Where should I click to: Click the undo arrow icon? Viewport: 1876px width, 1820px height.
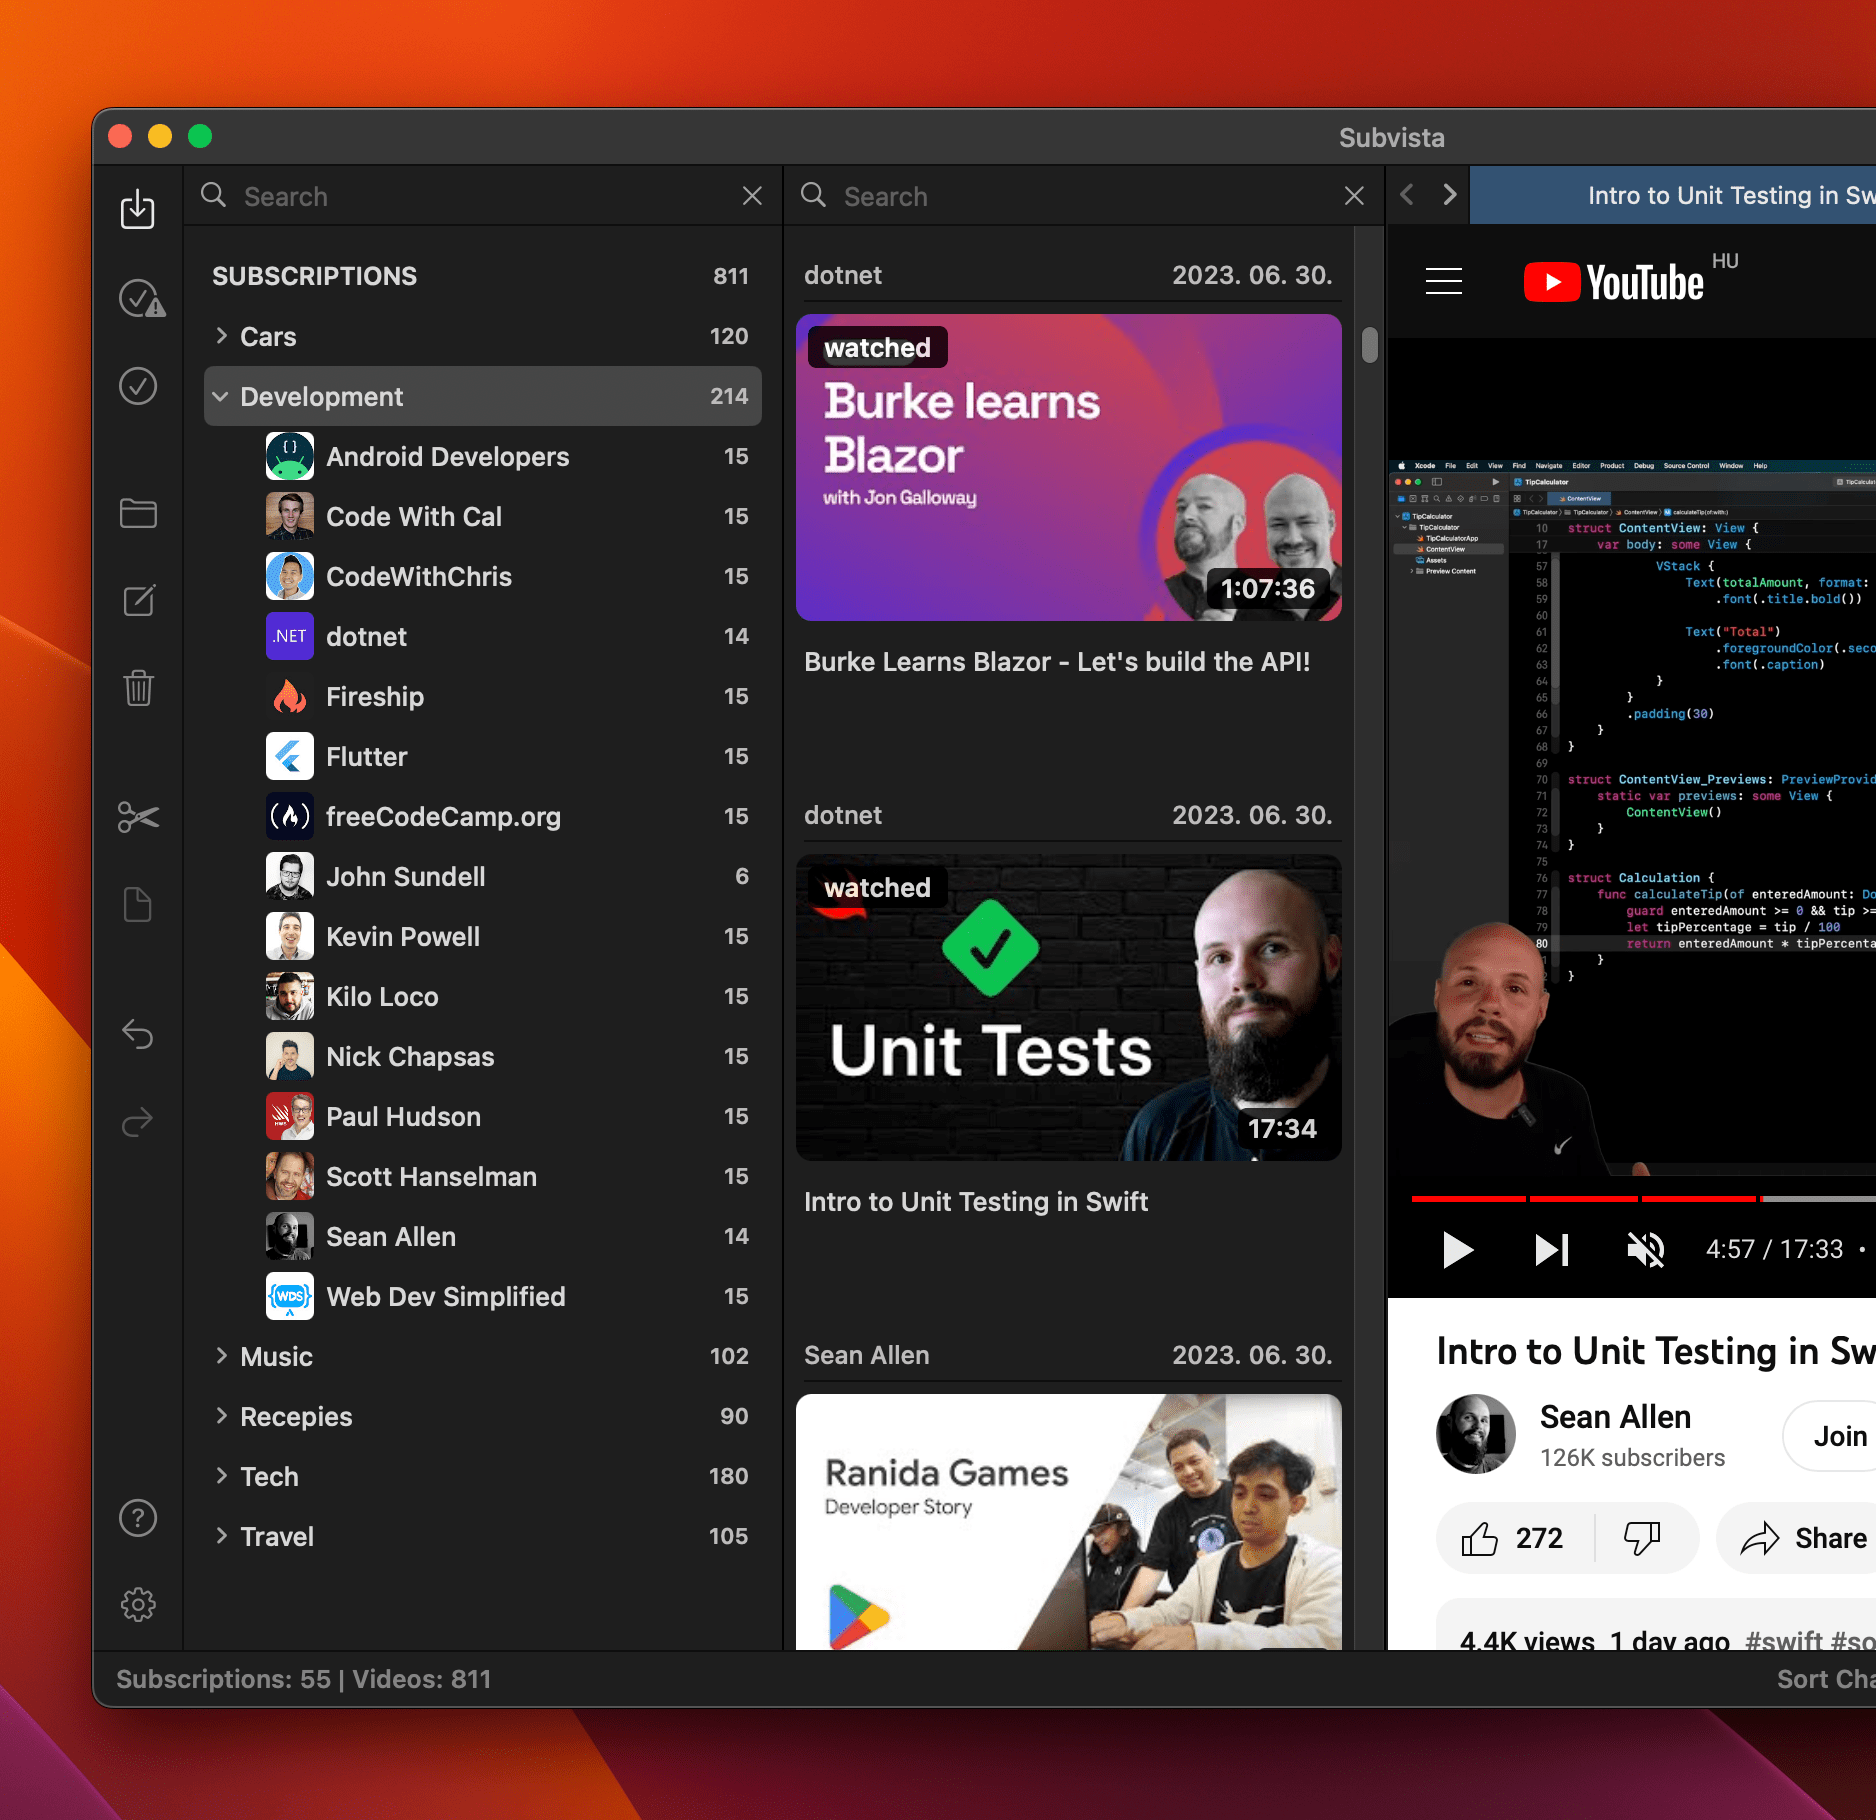(x=137, y=1034)
